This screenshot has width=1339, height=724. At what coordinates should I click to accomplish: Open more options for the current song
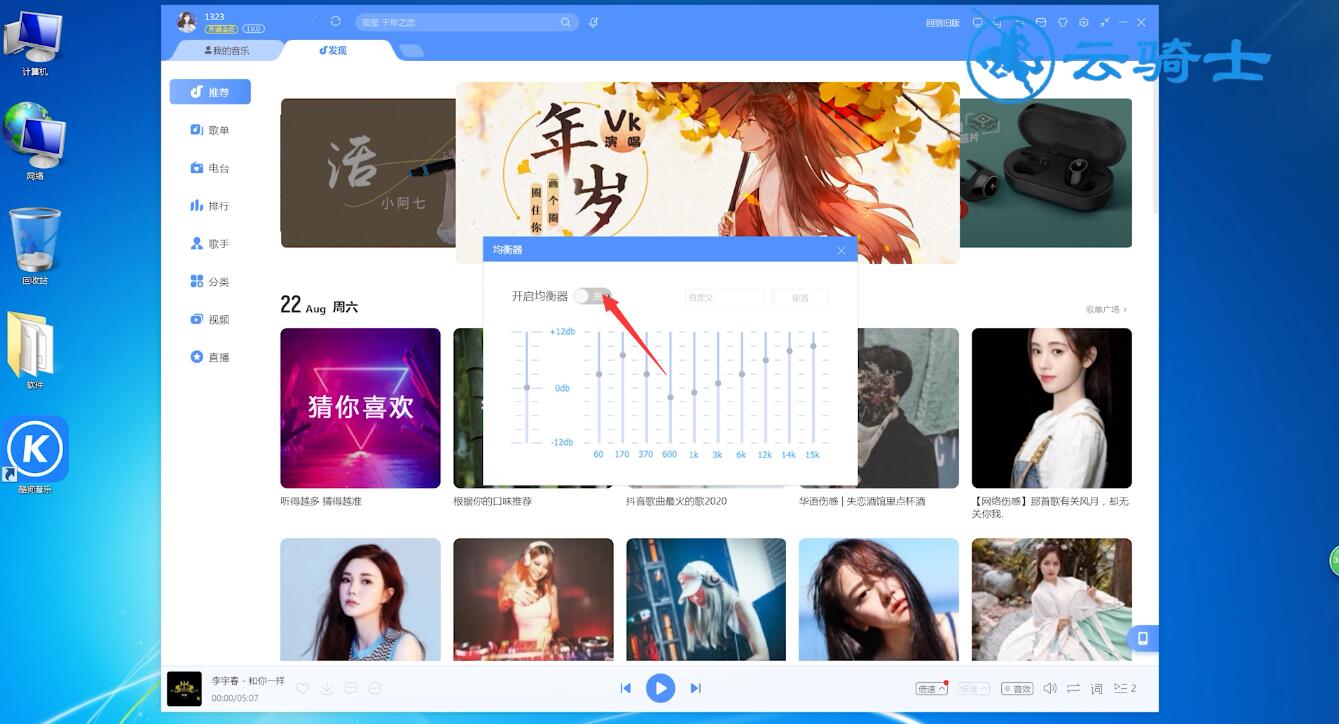click(x=375, y=688)
